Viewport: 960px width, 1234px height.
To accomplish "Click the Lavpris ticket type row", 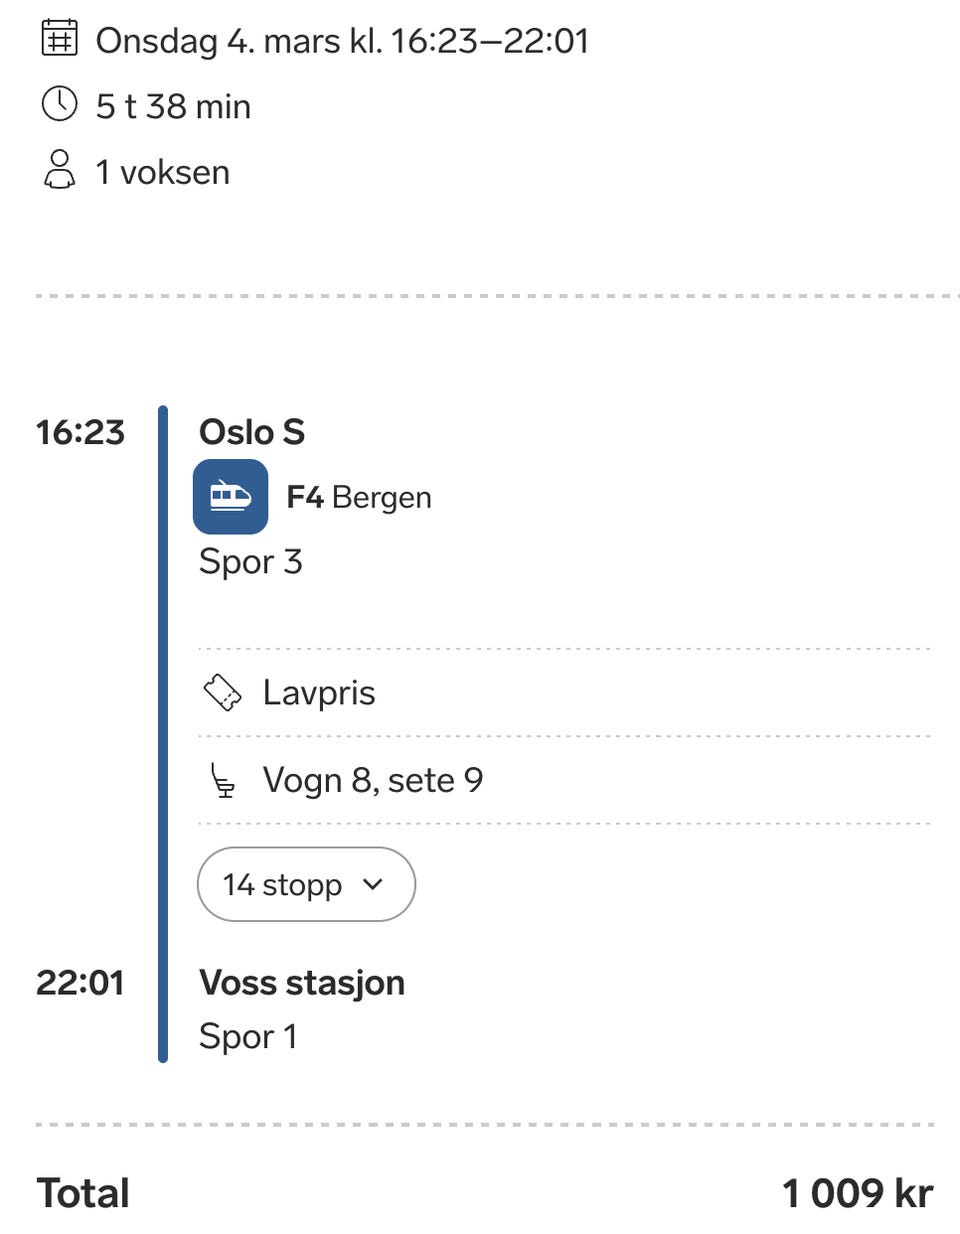I will pos(319,692).
